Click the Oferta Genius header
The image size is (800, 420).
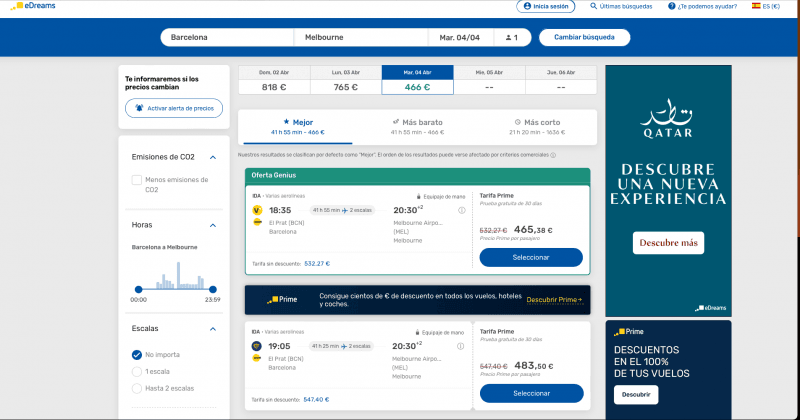417,176
